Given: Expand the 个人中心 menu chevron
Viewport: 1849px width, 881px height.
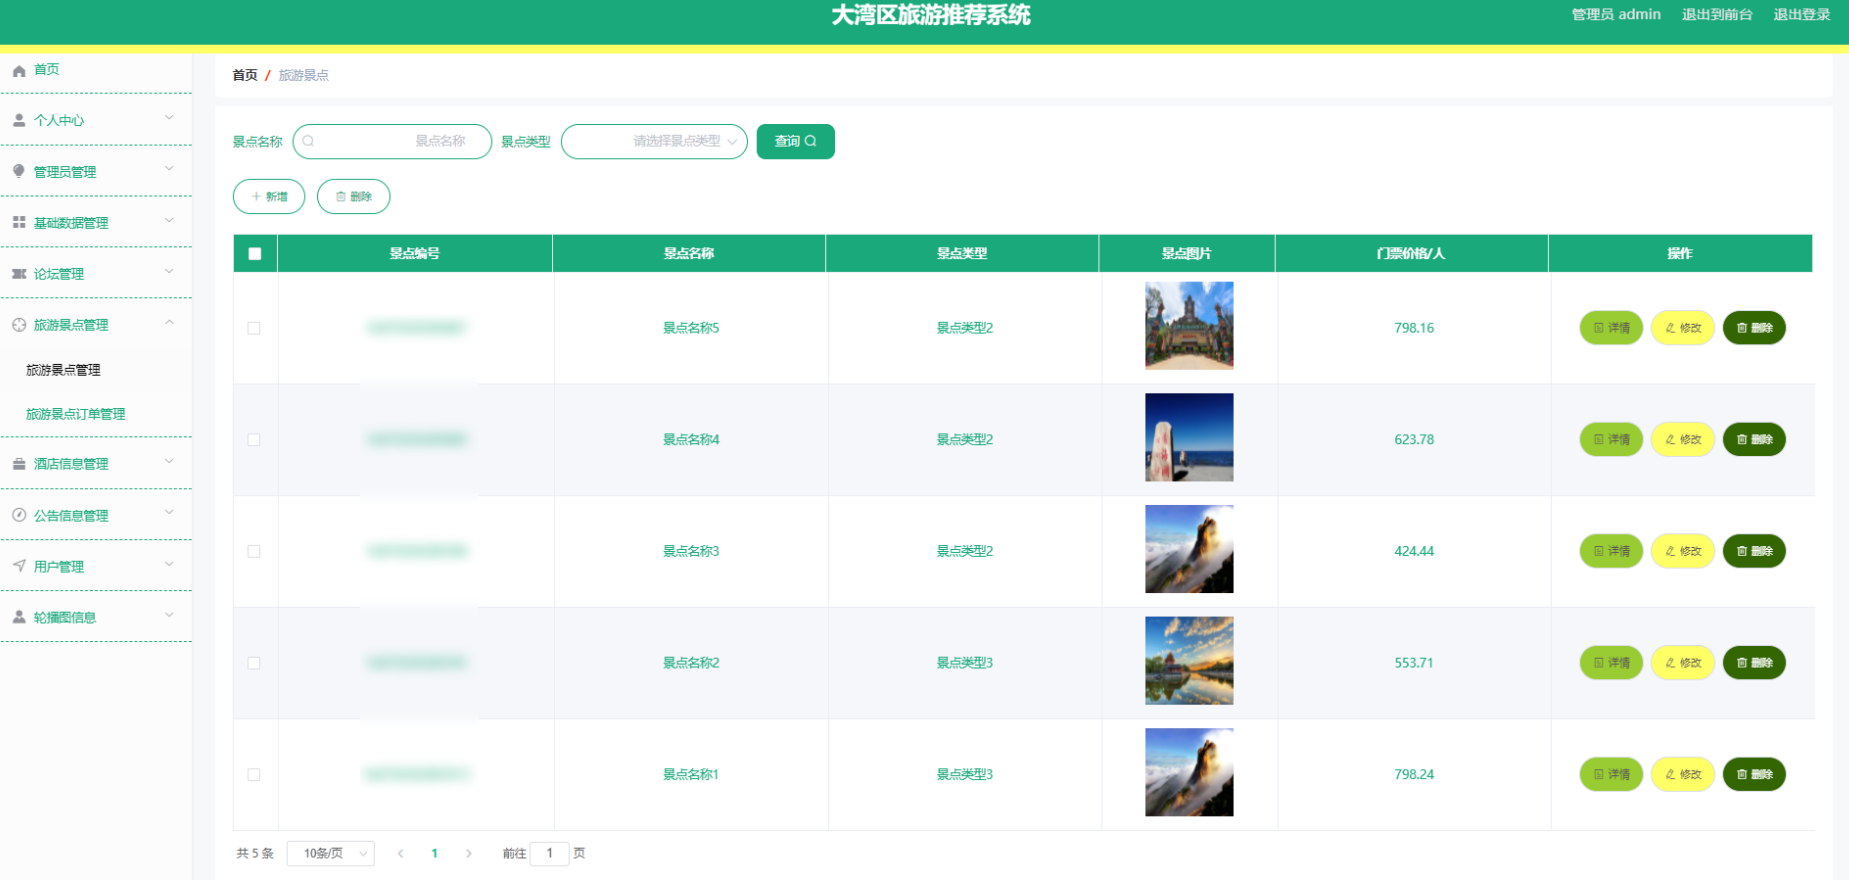Looking at the screenshot, I should (169, 118).
